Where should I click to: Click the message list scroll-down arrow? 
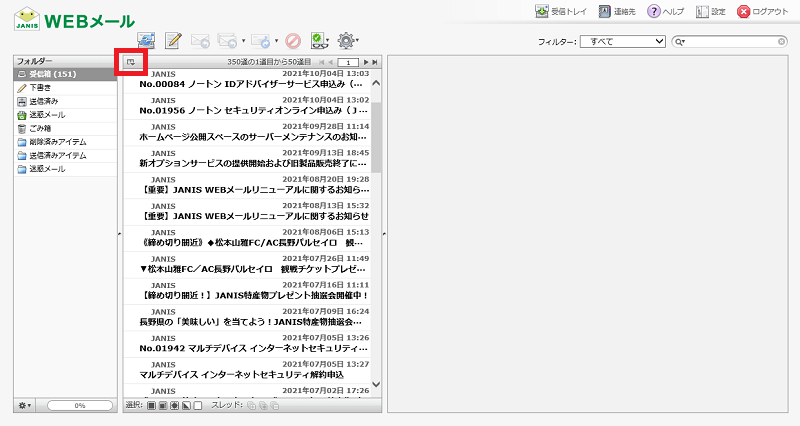[x=376, y=384]
